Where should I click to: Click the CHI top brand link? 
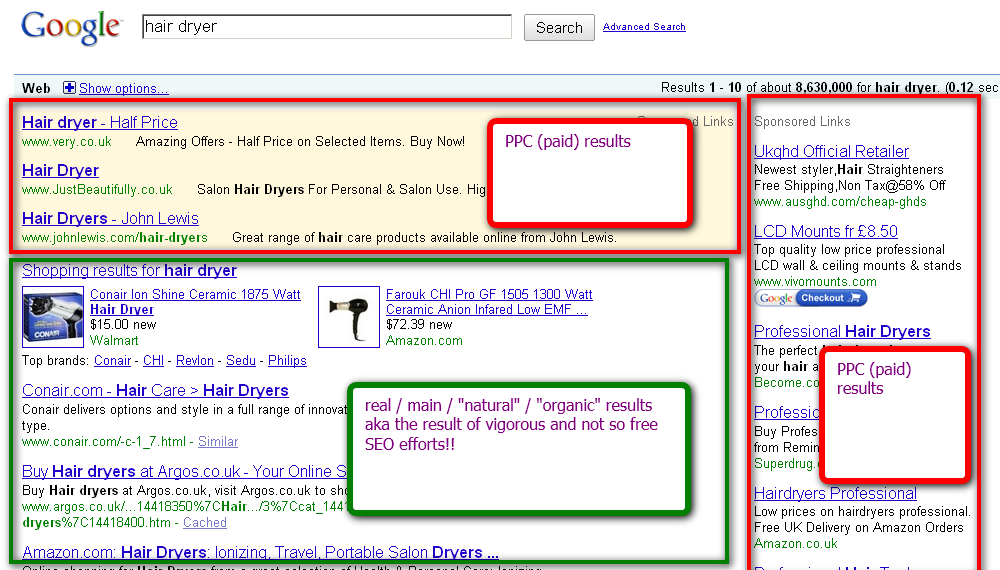154,361
